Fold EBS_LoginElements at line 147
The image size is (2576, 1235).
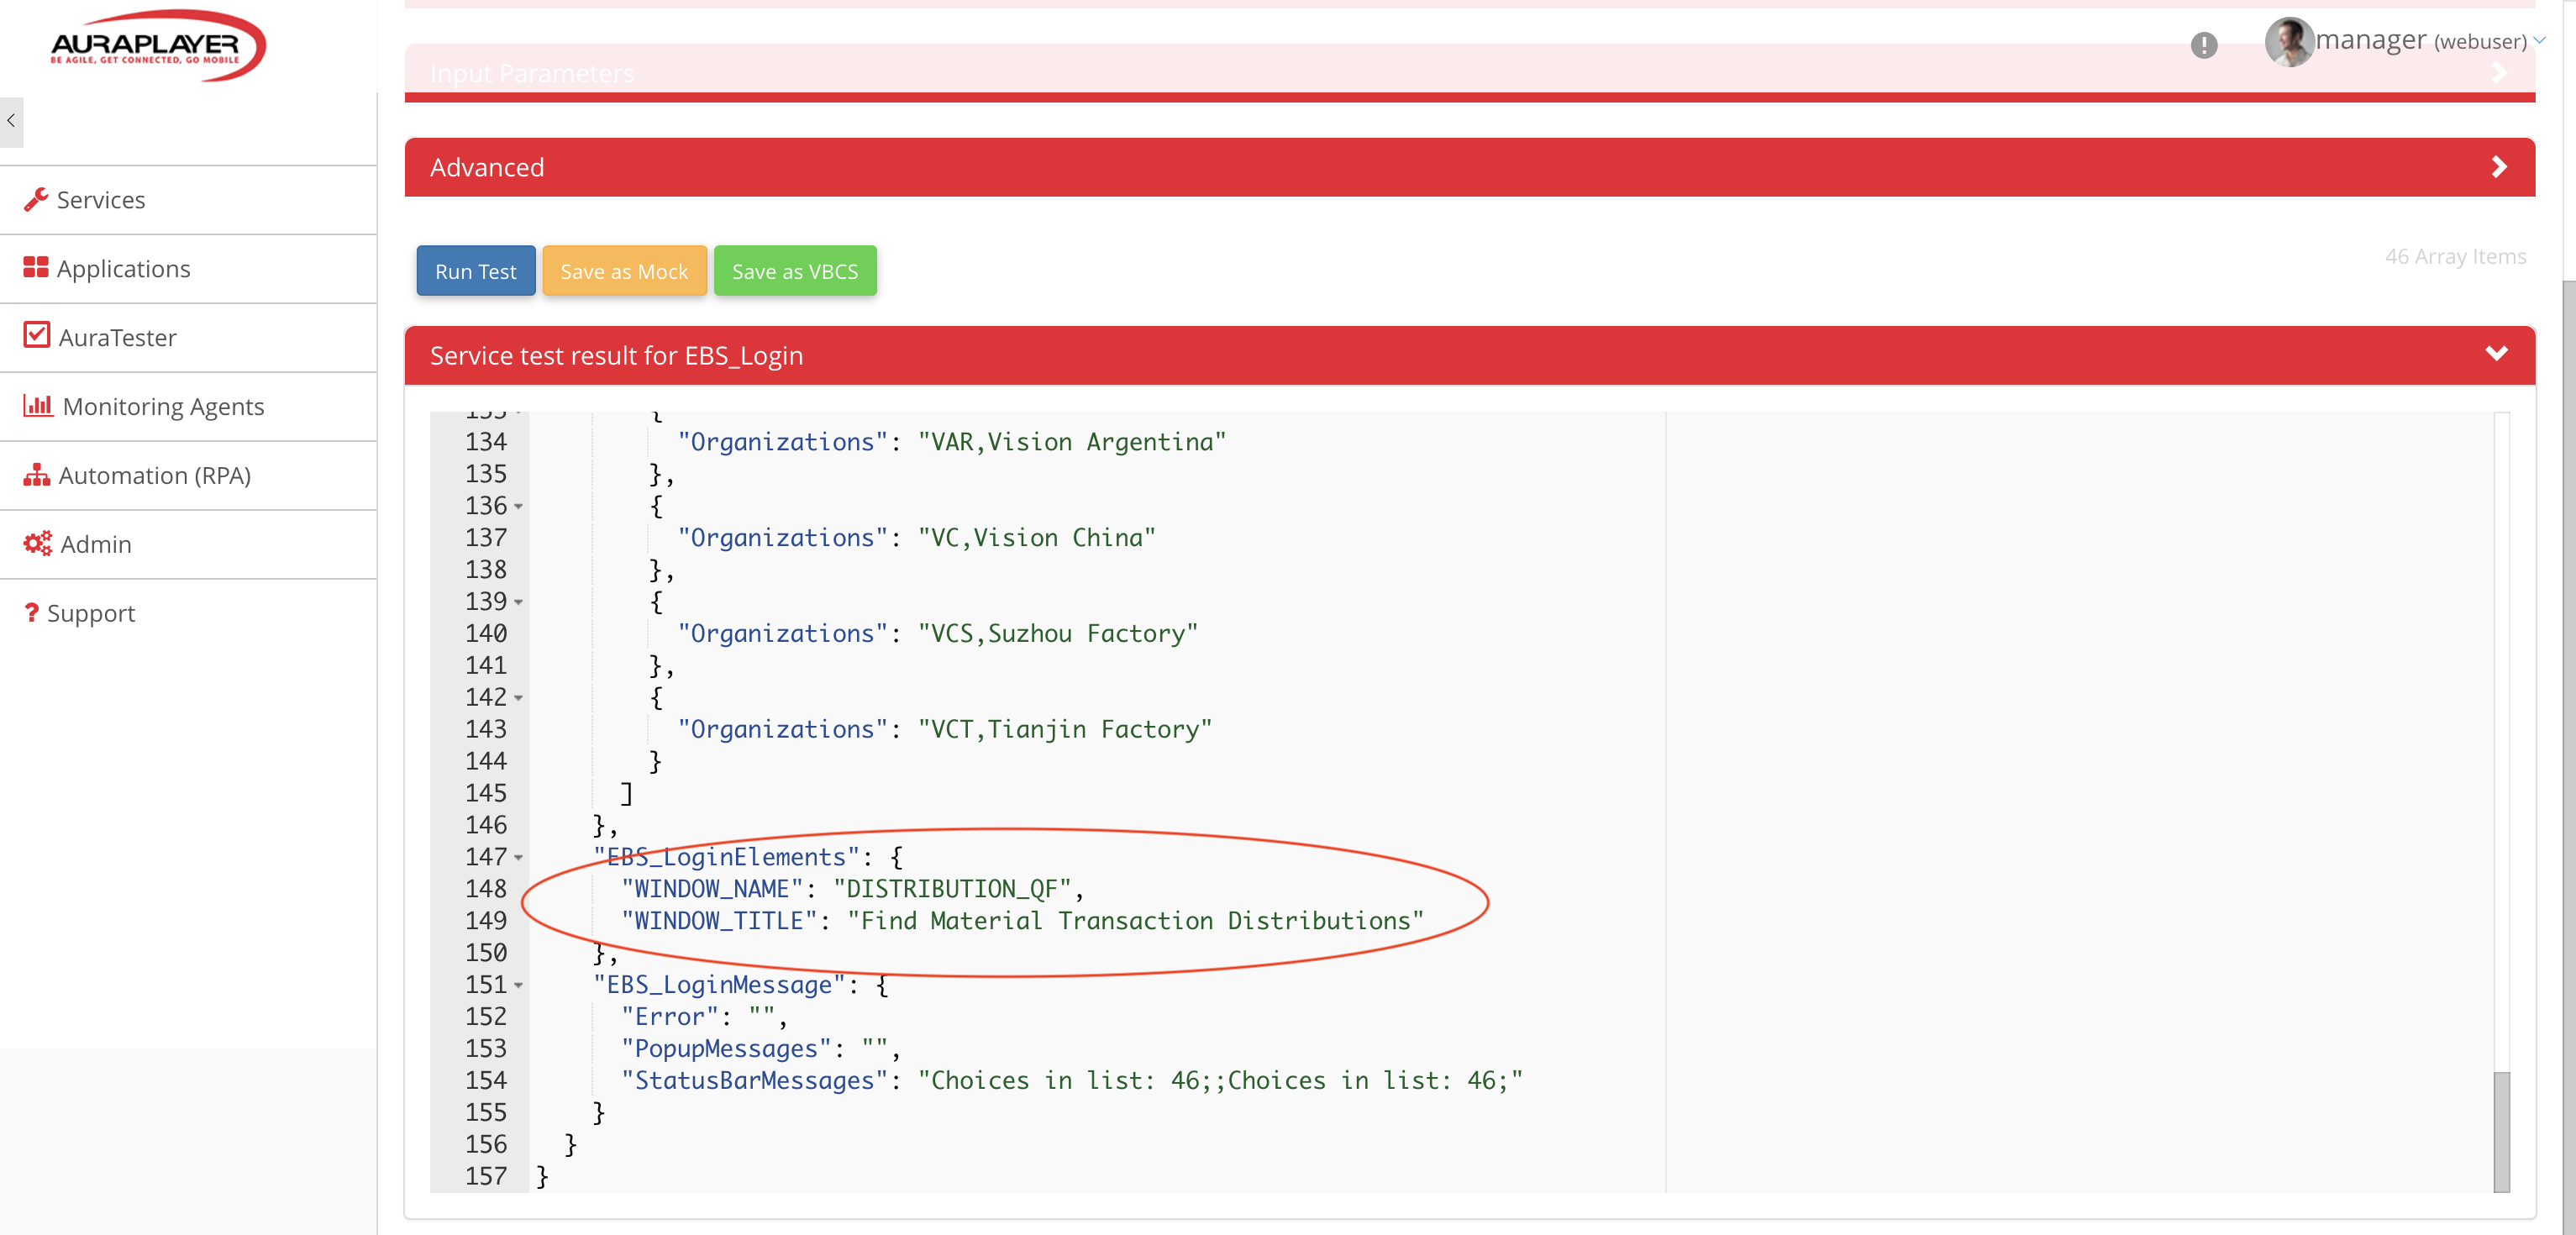point(518,858)
